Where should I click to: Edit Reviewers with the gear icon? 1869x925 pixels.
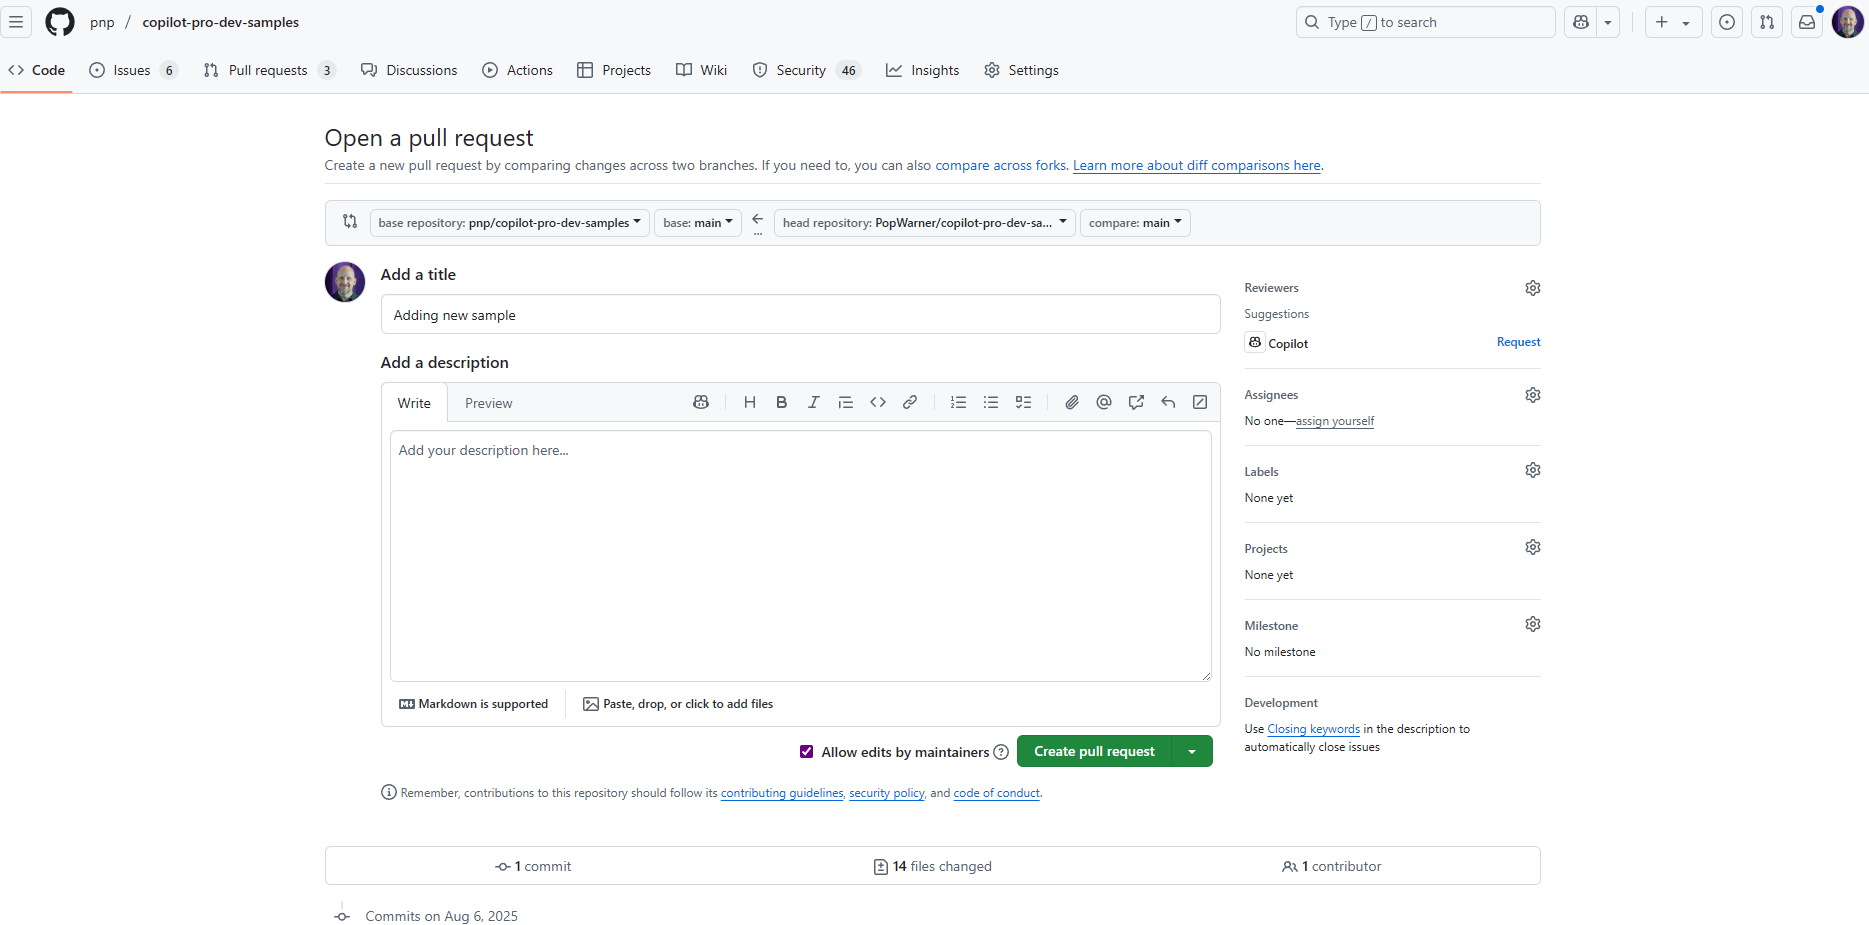[x=1533, y=288]
